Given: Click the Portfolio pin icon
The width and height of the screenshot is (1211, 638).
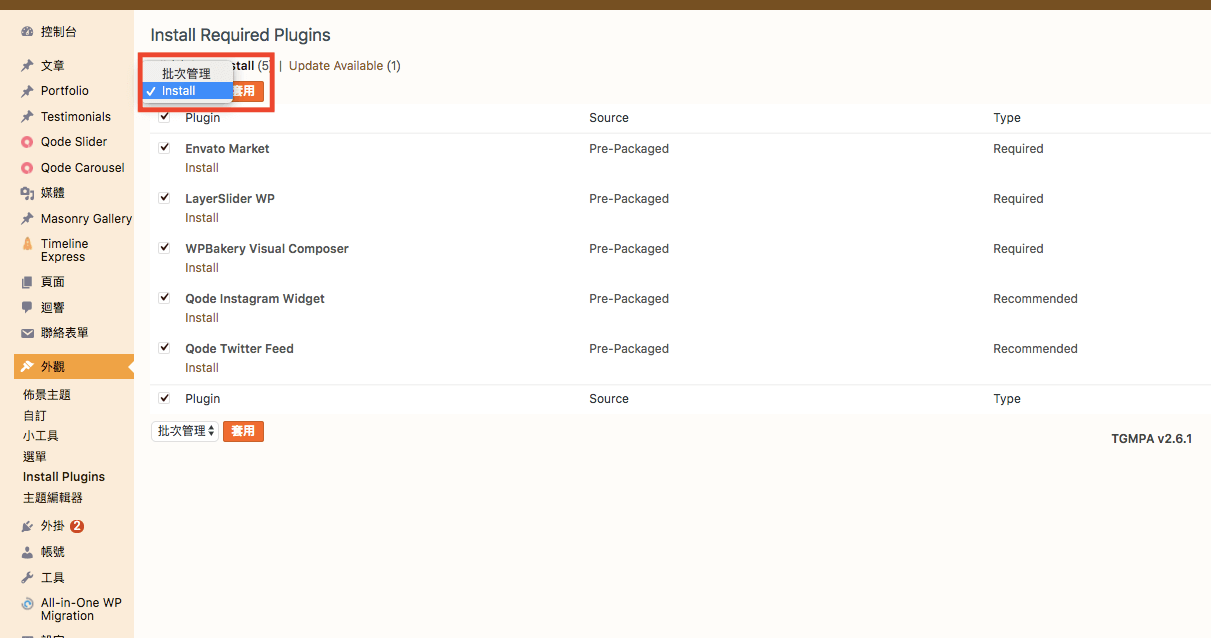Looking at the screenshot, I should (28, 91).
